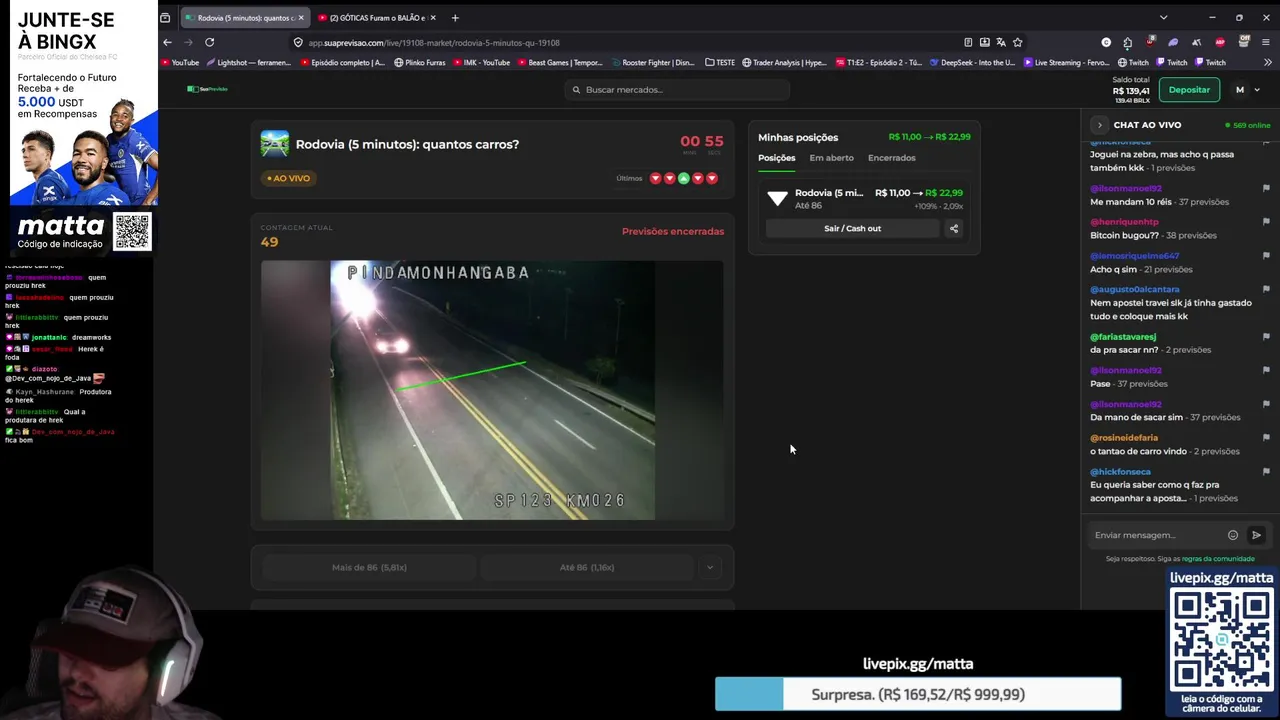Click the Rodovia market thumbnail icon
The width and height of the screenshot is (1280, 720).
coord(275,144)
